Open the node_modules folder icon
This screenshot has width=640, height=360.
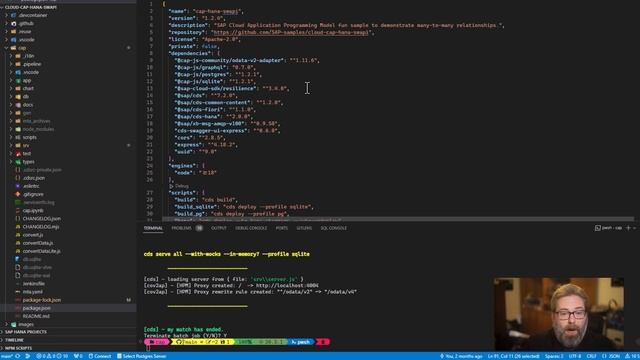click(x=18, y=129)
